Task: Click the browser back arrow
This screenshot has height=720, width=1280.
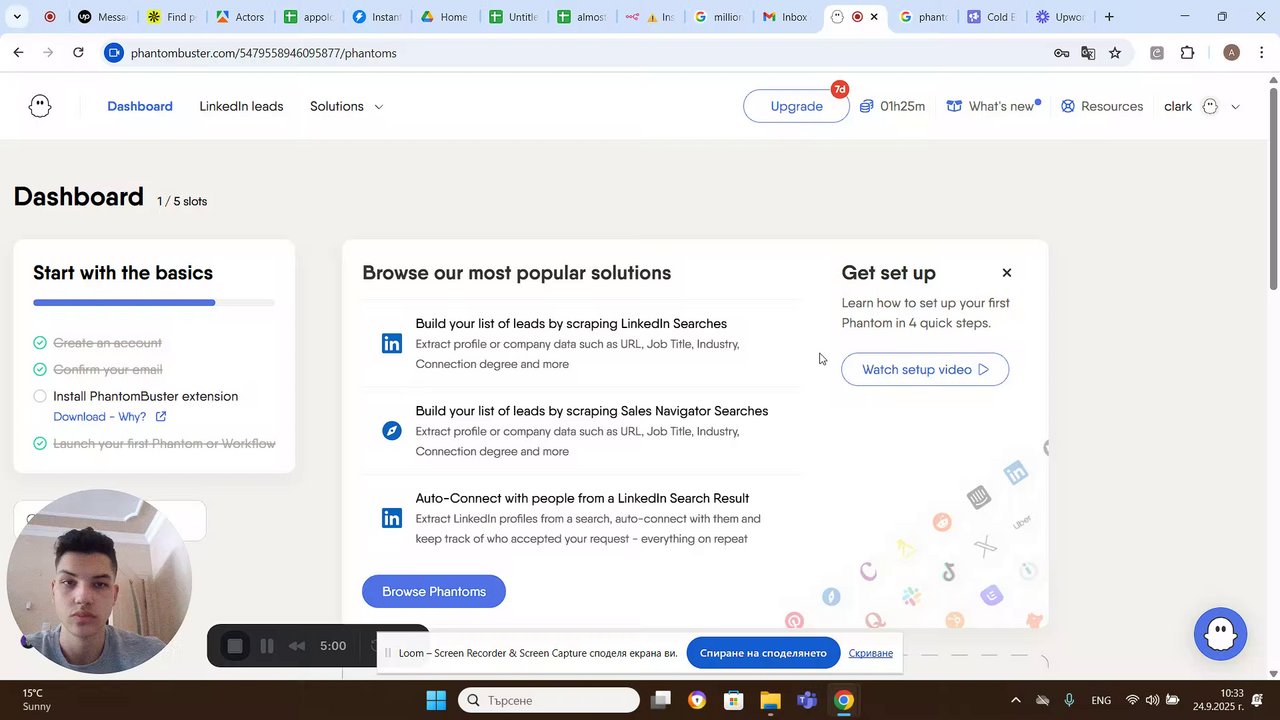Action: pyautogui.click(x=18, y=53)
